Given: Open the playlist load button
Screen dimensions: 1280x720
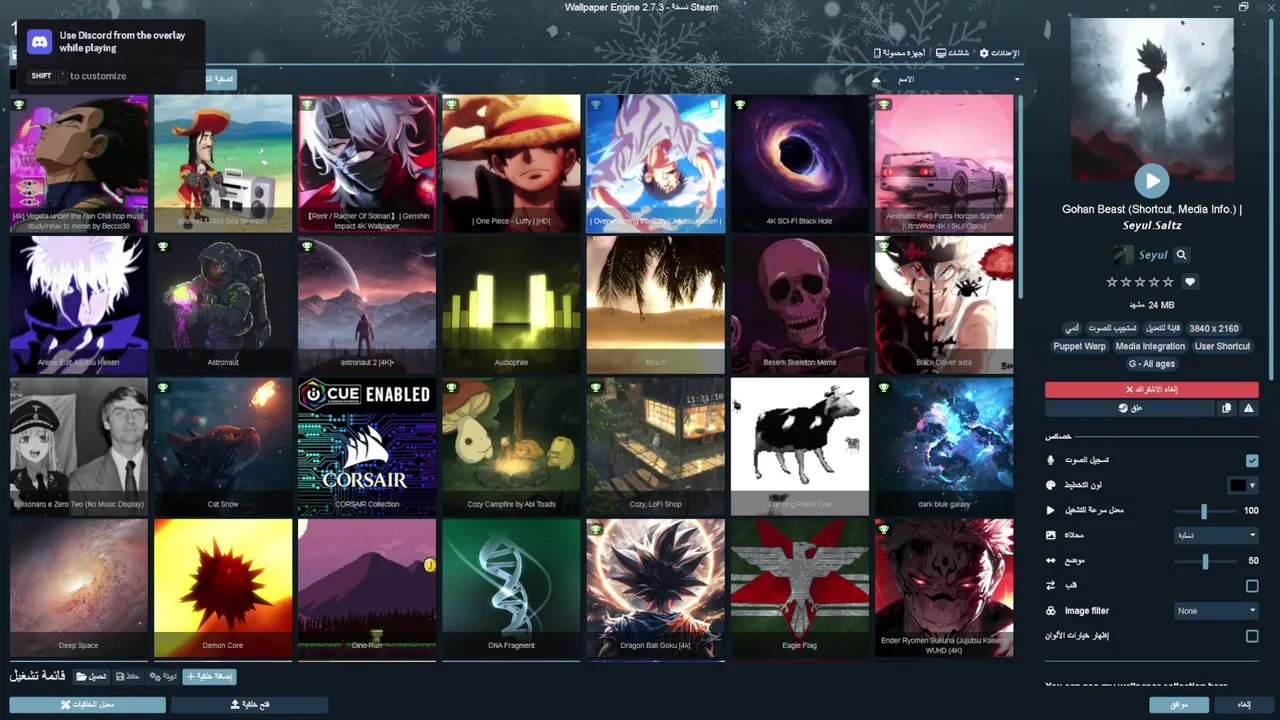Looking at the screenshot, I should pos(92,677).
